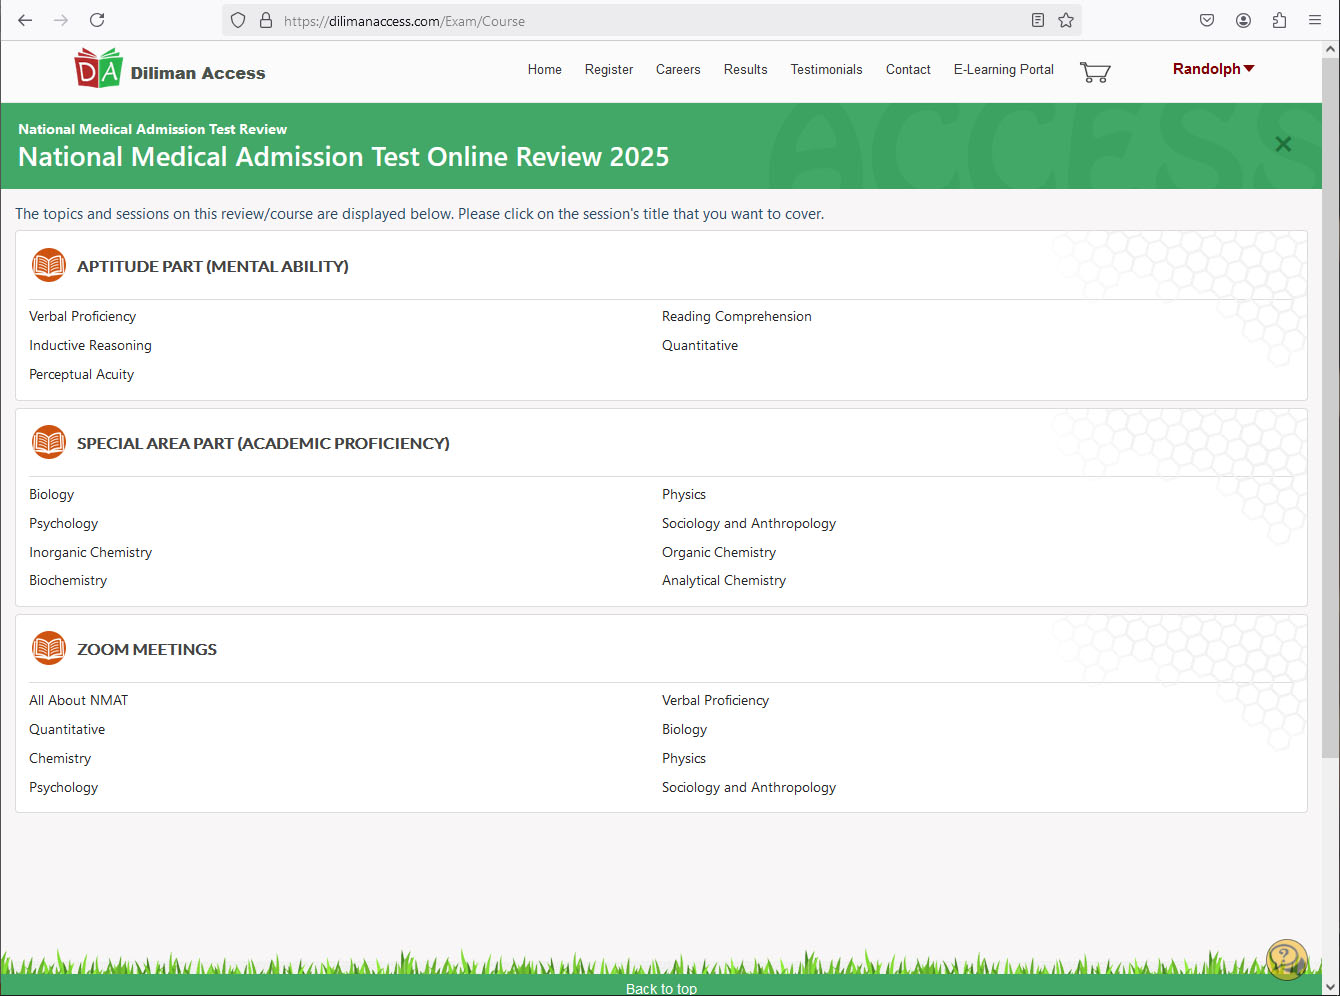
Task: Select the Results navigation link
Action: (745, 69)
